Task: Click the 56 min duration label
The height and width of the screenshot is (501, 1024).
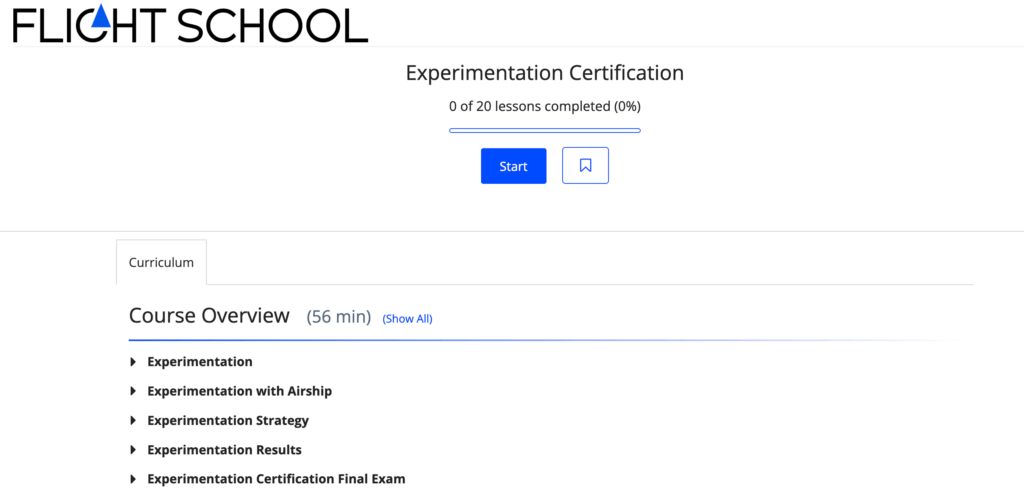Action: click(338, 317)
